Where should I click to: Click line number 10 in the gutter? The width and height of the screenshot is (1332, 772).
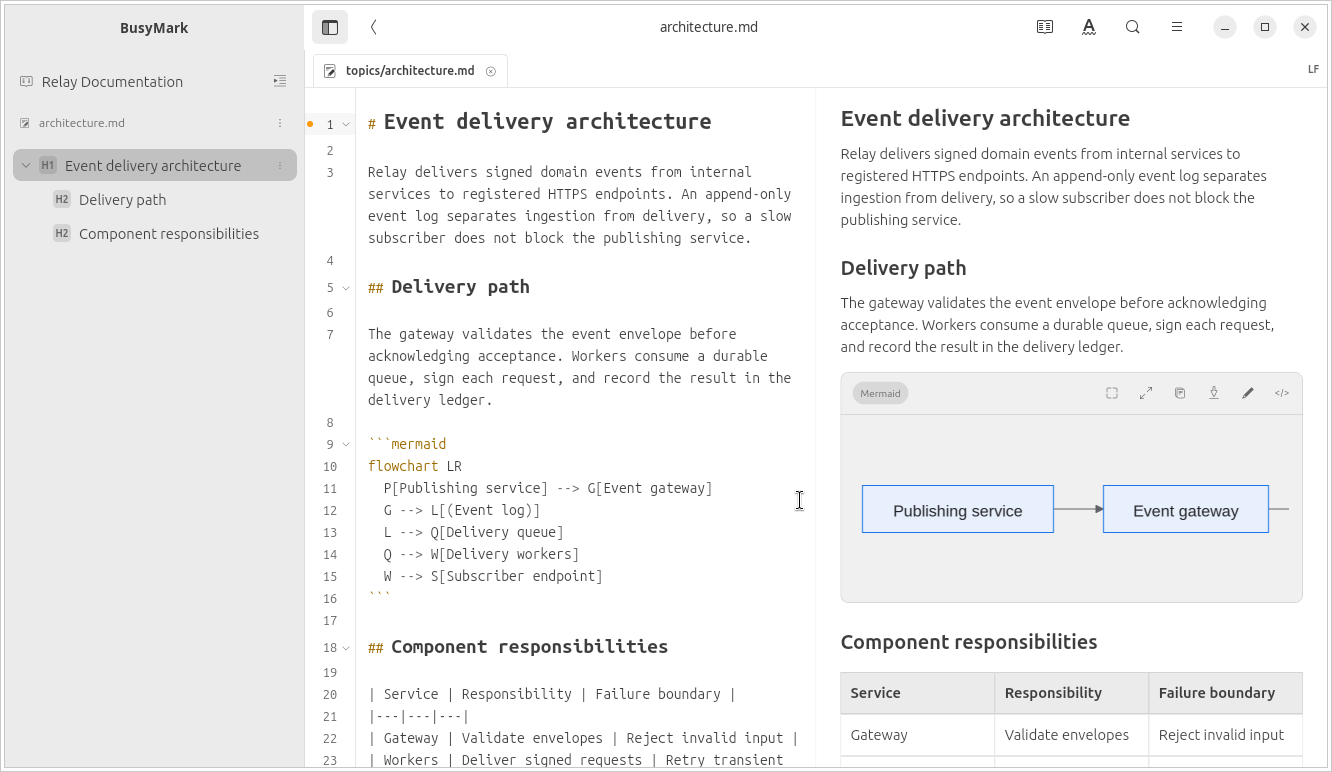330,467
